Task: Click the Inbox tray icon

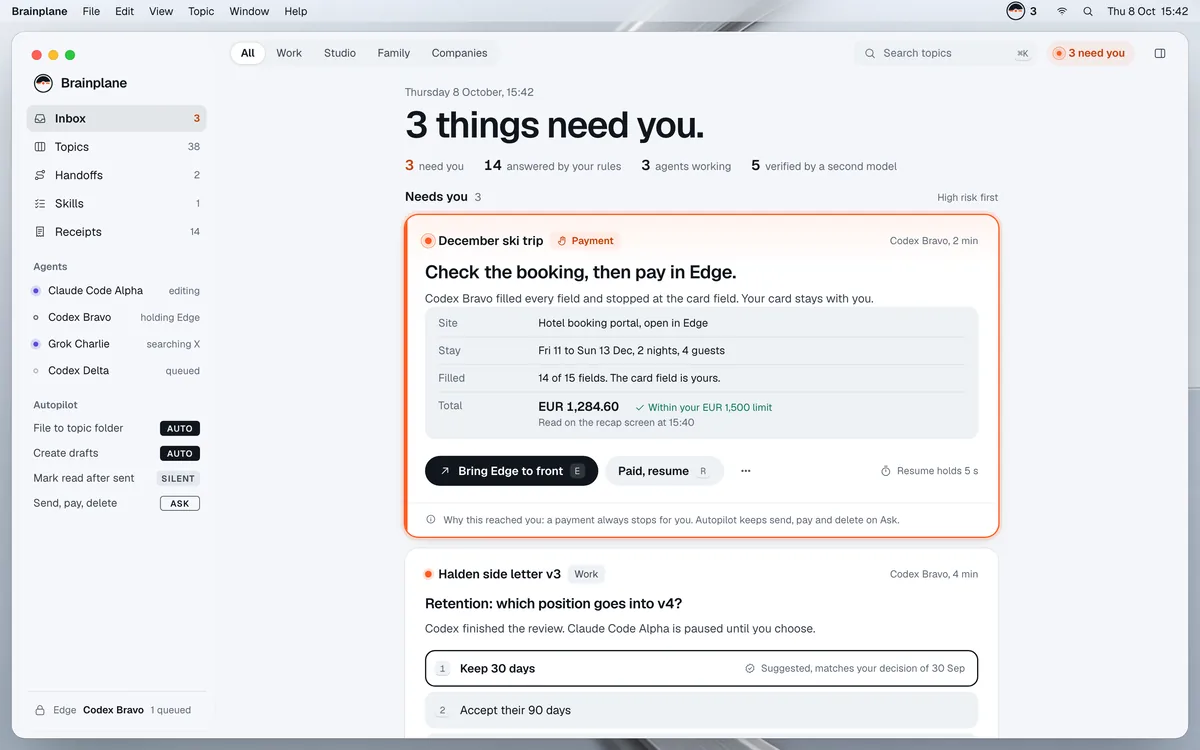Action: point(40,118)
